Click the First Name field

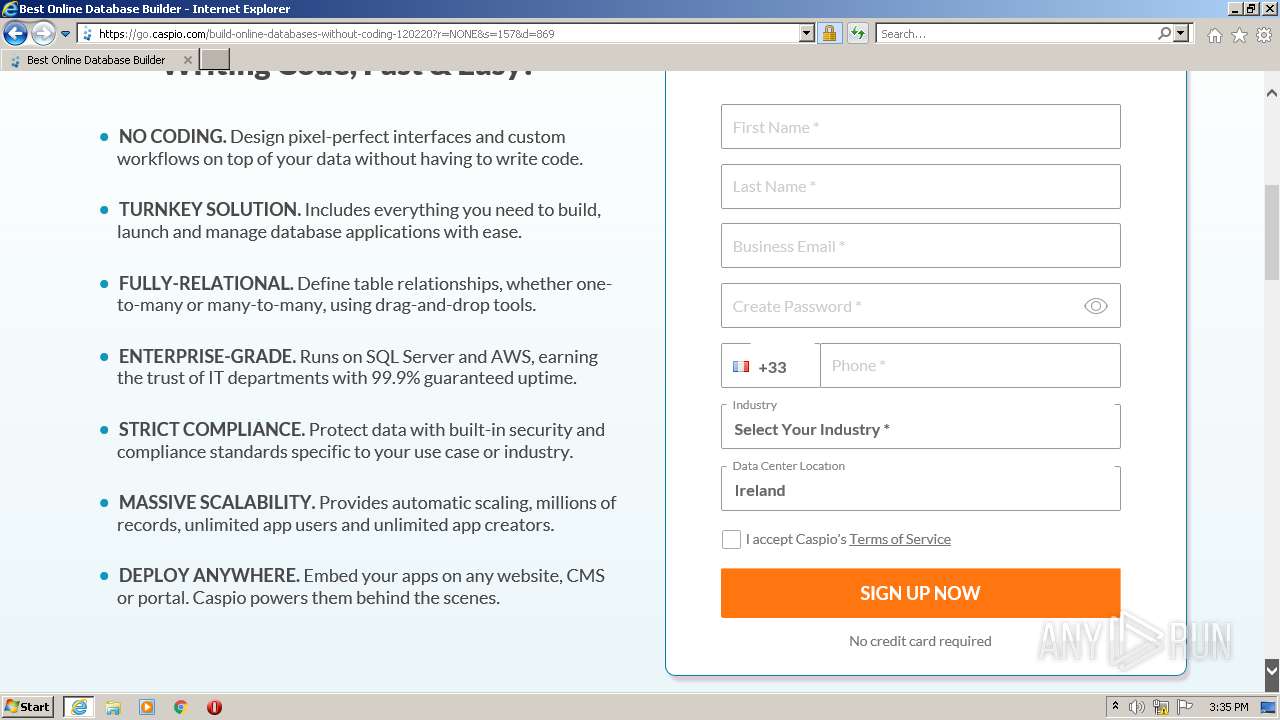click(920, 127)
